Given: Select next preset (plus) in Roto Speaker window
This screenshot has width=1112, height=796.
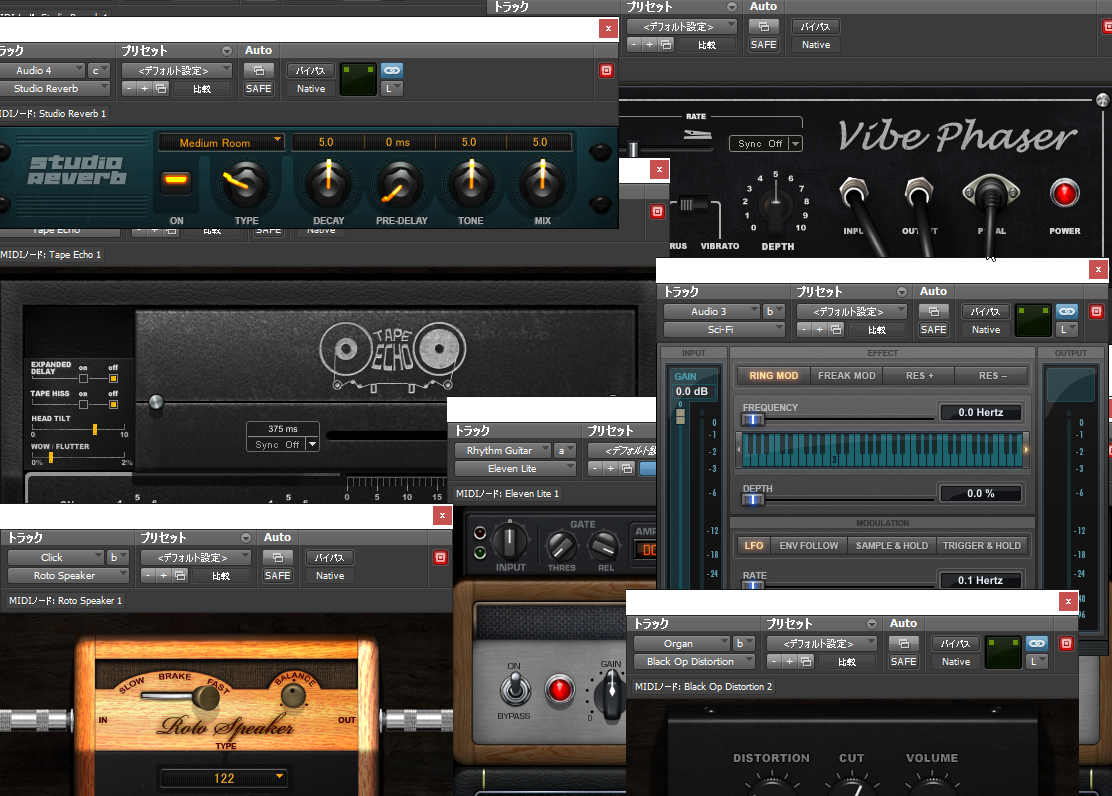Looking at the screenshot, I should (164, 575).
